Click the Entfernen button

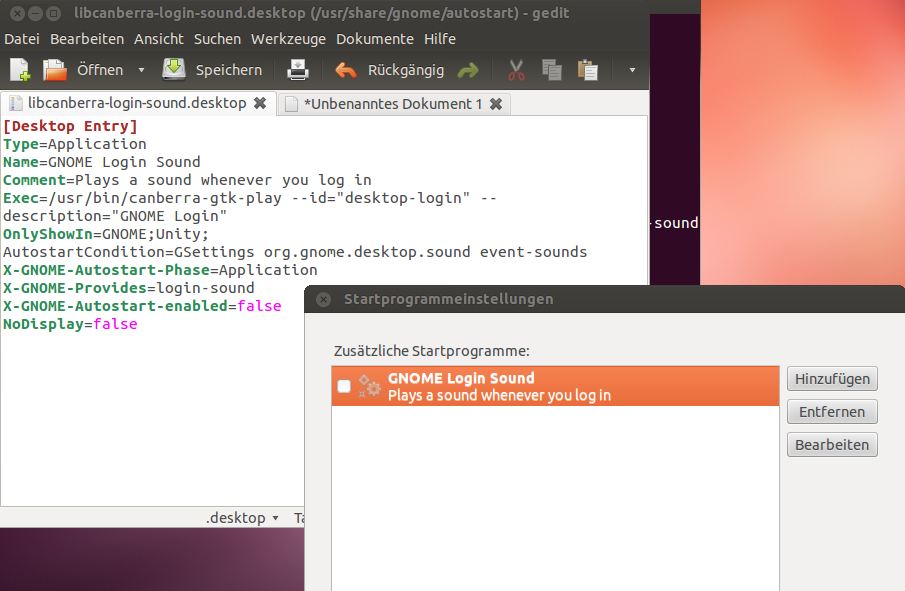832,412
